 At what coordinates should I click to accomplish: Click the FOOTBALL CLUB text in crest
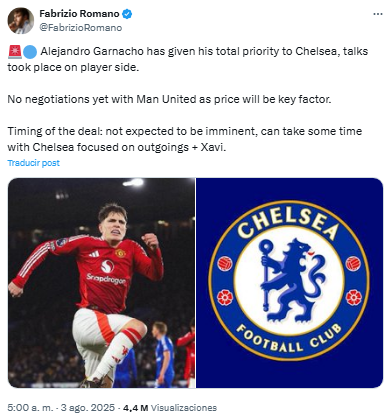click(289, 338)
